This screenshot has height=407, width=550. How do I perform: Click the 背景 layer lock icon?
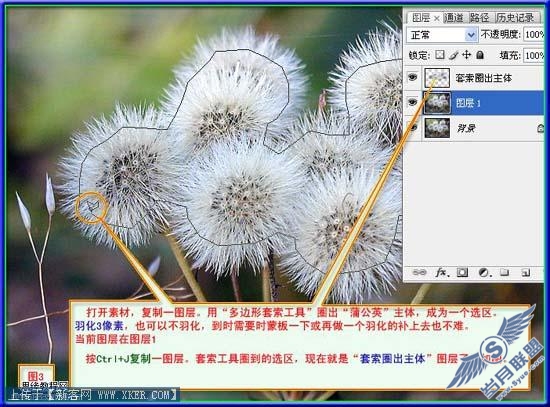541,128
